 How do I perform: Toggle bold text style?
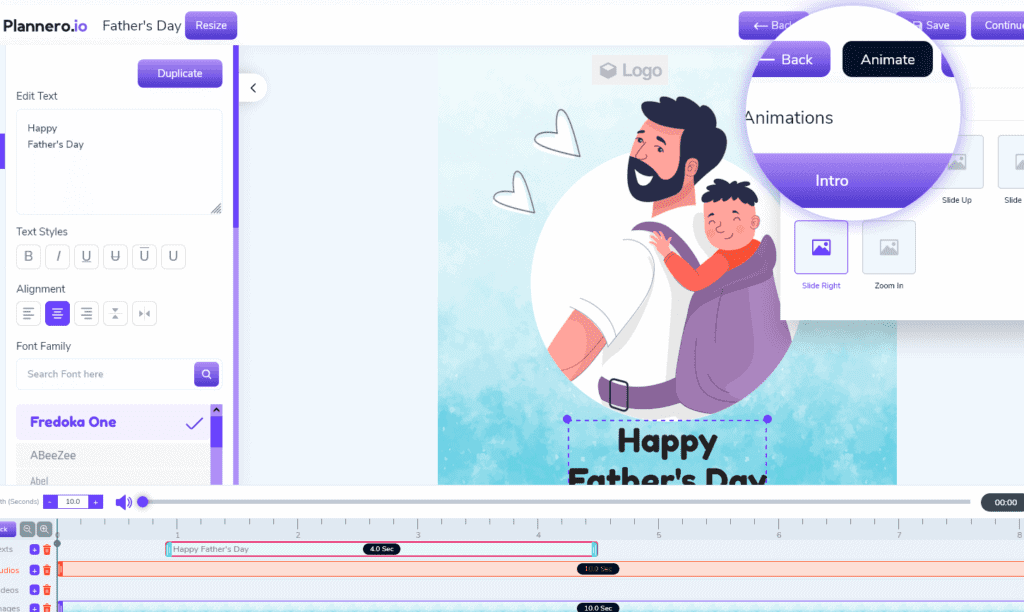point(28,256)
